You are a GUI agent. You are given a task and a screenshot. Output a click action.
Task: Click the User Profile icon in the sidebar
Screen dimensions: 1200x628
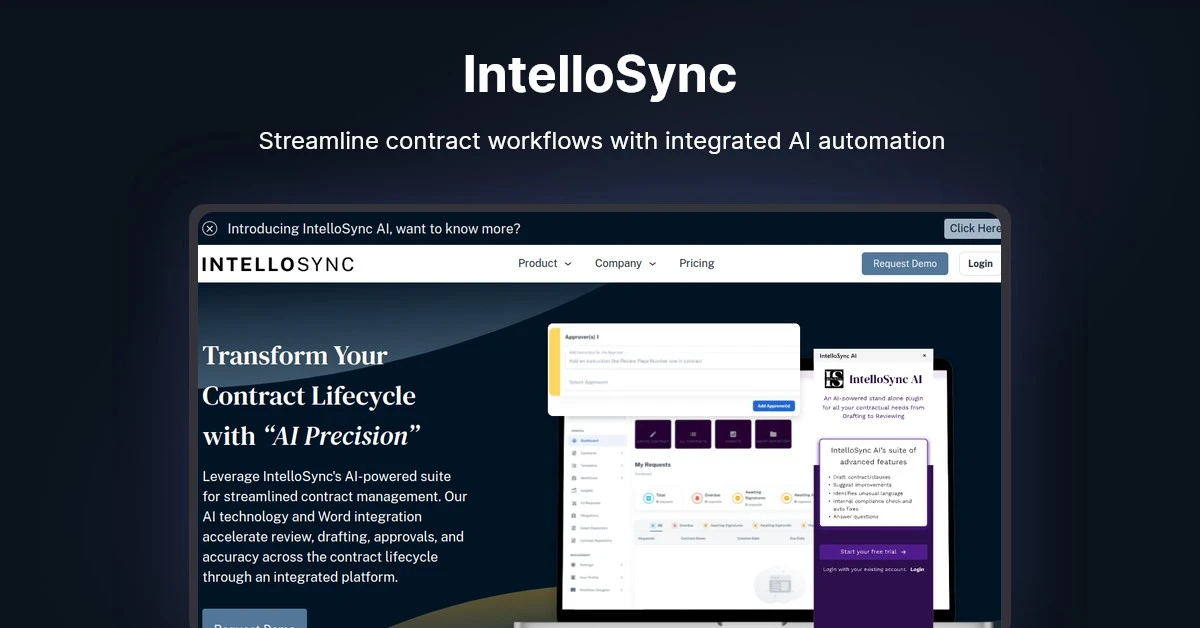click(x=572, y=577)
